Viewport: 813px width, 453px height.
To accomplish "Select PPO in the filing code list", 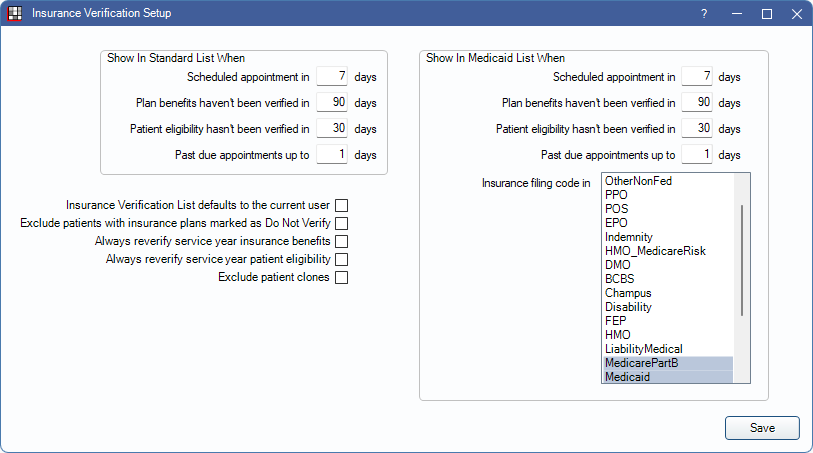I will click(617, 195).
